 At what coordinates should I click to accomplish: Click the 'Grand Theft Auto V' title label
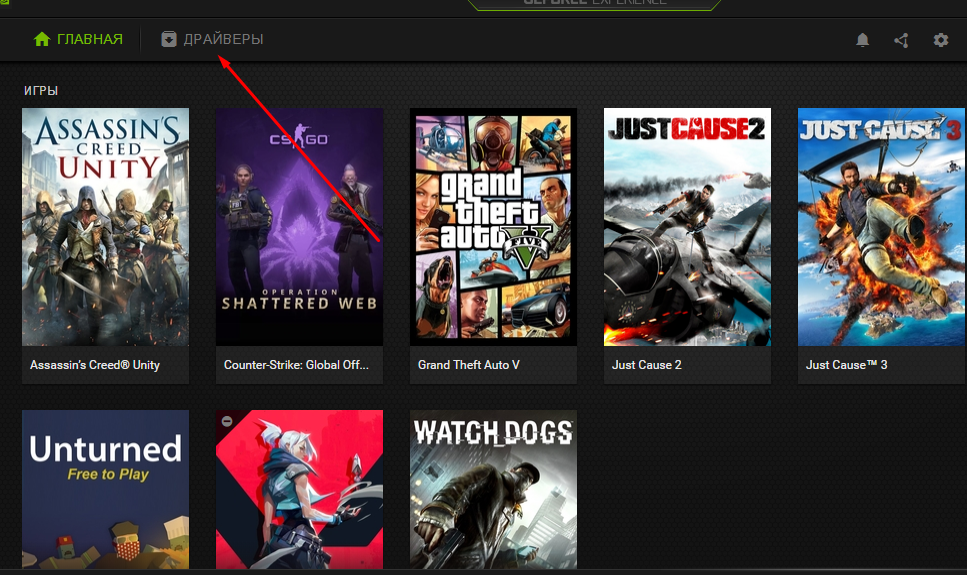(x=469, y=365)
